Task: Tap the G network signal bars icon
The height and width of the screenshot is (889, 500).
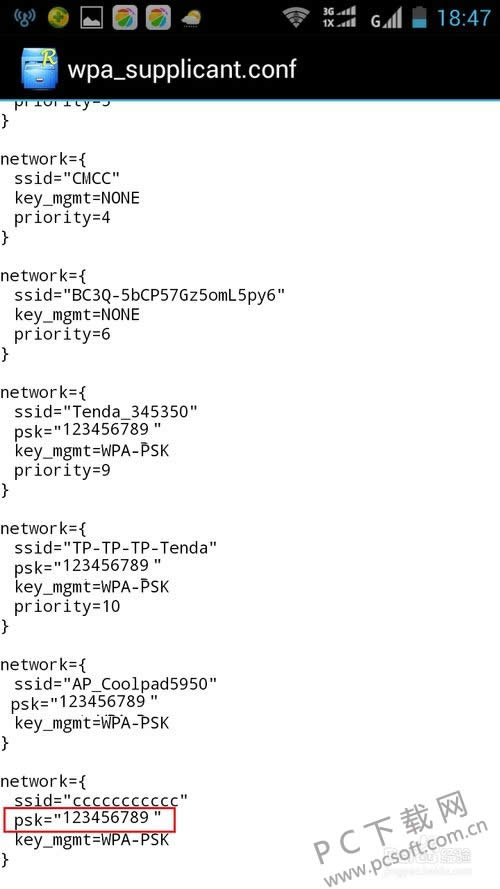Action: tap(385, 19)
